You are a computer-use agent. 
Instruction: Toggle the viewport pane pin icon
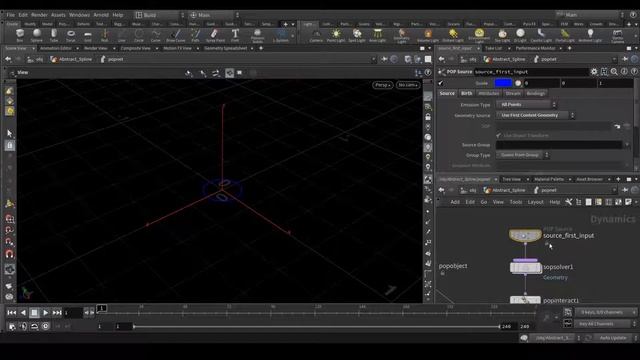[x=384, y=59]
